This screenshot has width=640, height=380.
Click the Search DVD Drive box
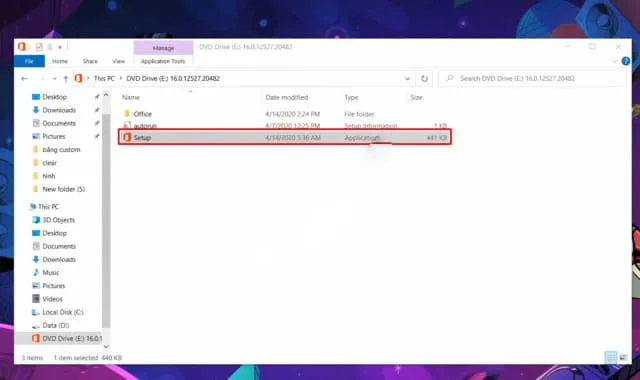pyautogui.click(x=532, y=78)
